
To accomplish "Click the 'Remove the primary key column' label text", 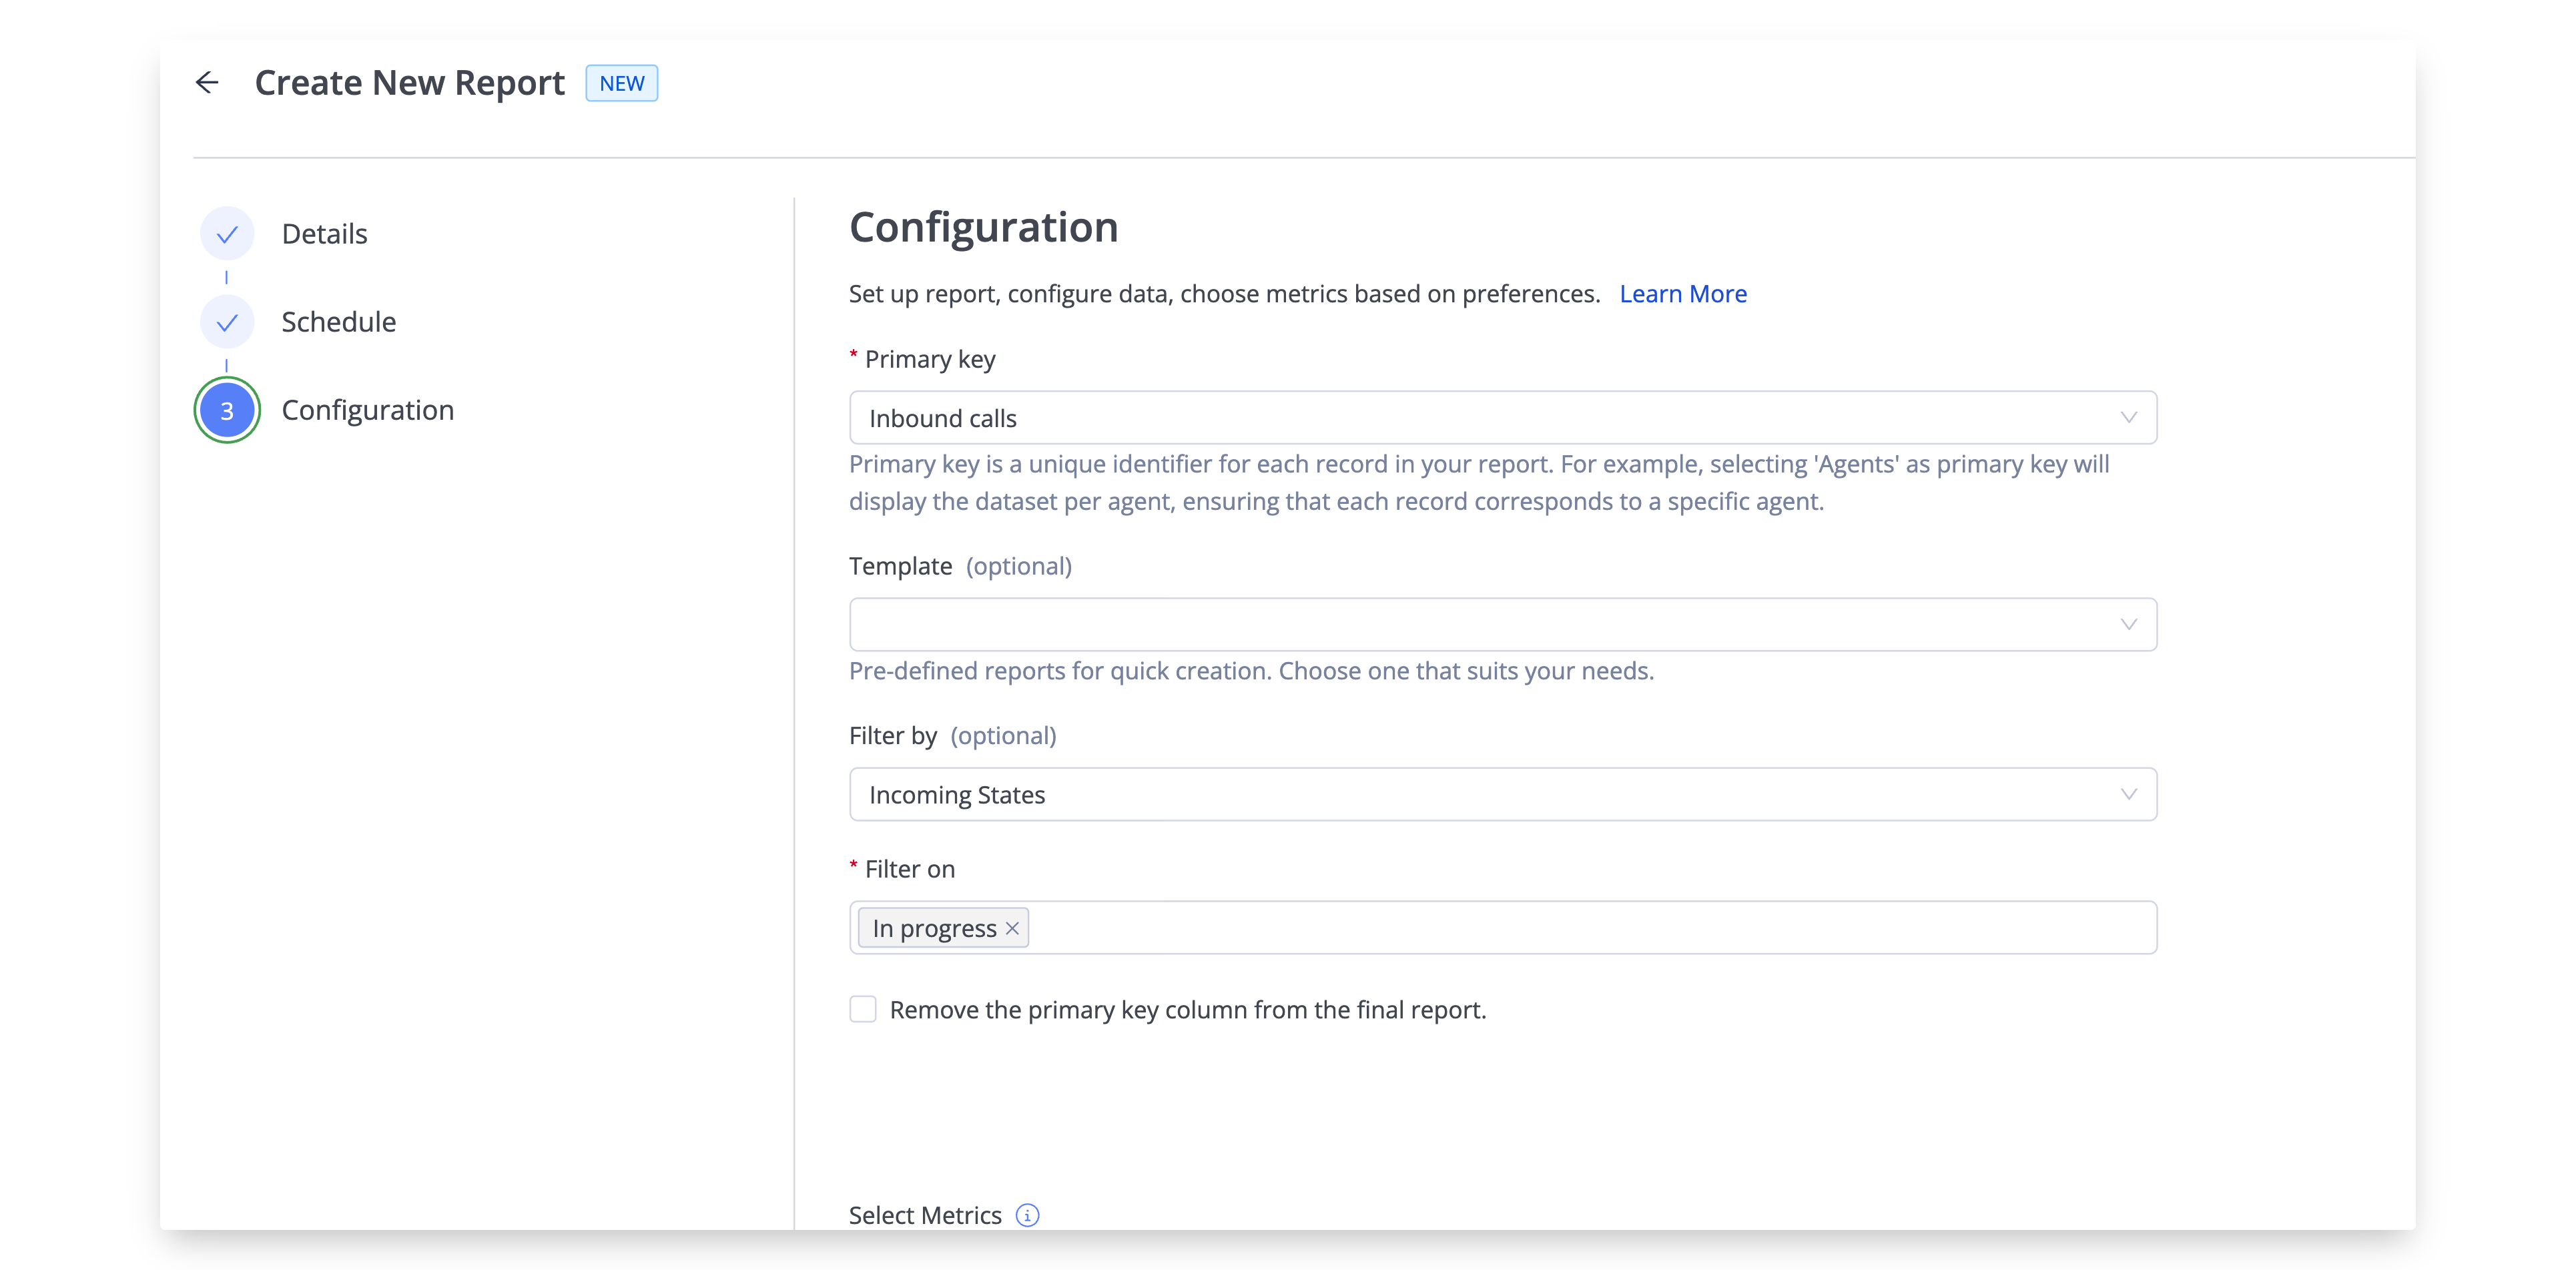I will pyautogui.click(x=1188, y=1010).
